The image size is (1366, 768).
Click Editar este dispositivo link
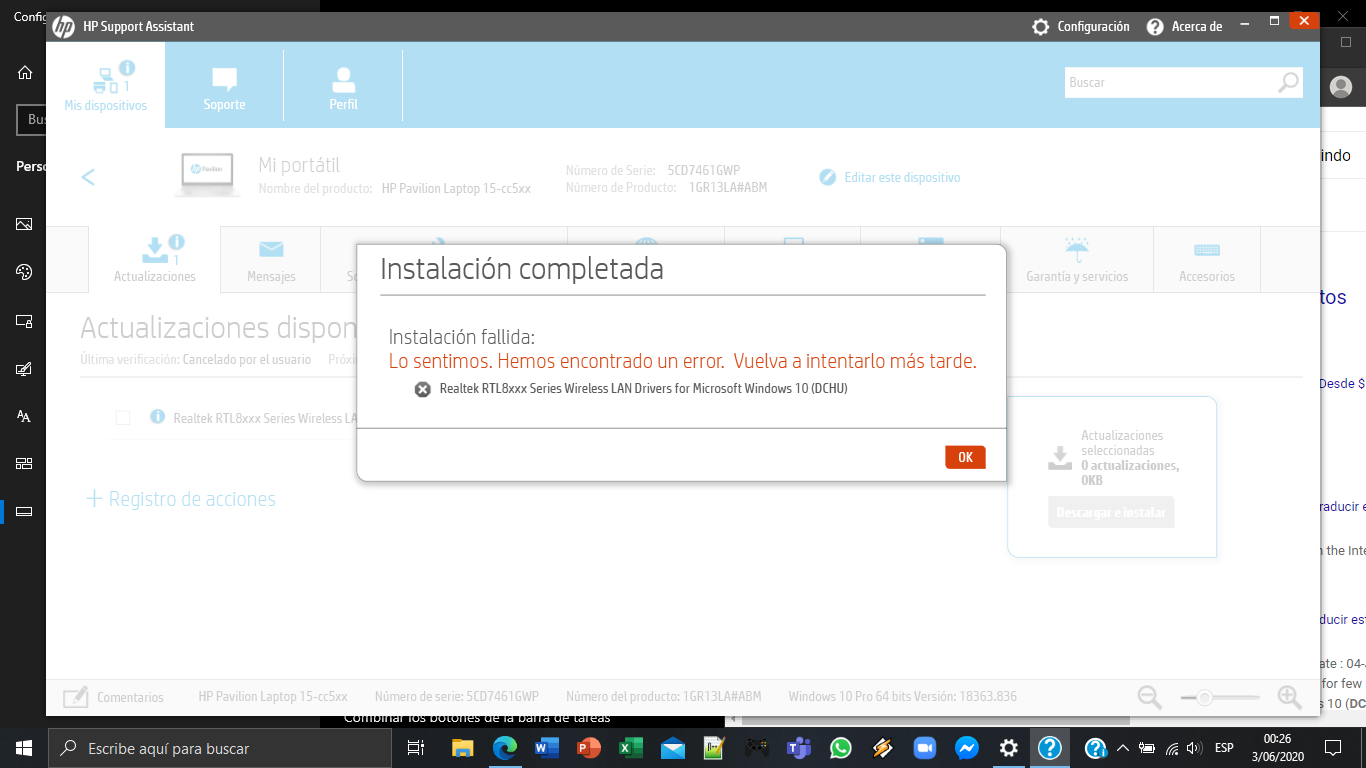(902, 177)
